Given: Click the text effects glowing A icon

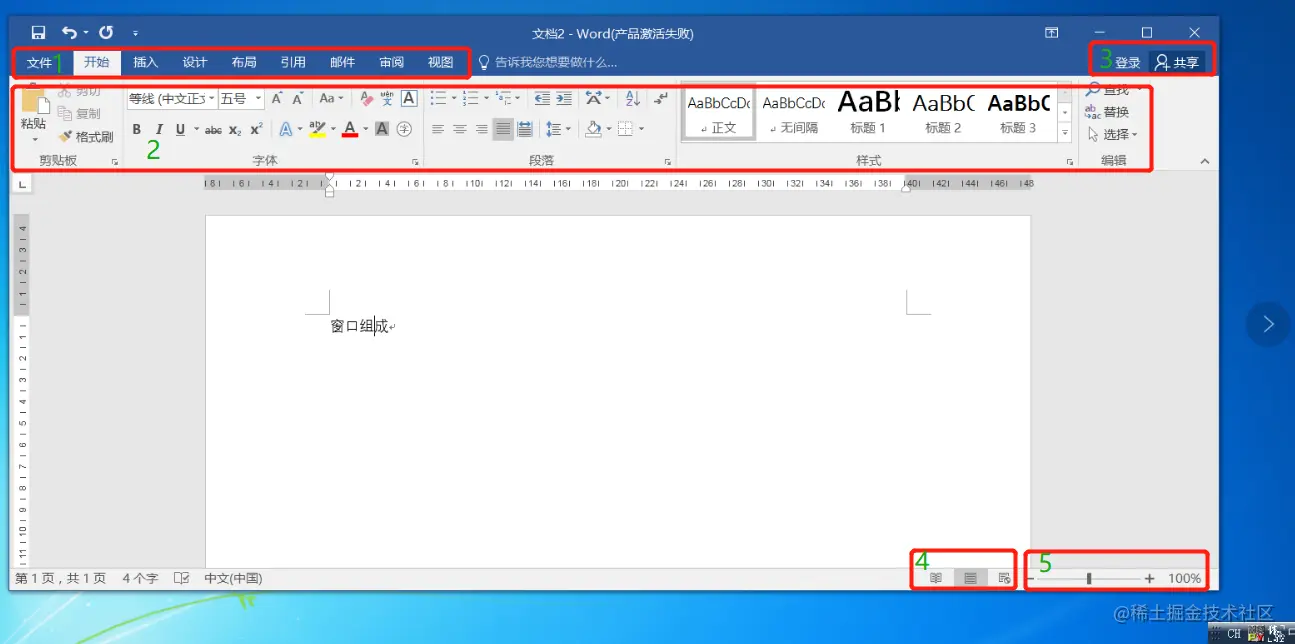Looking at the screenshot, I should tap(285, 129).
